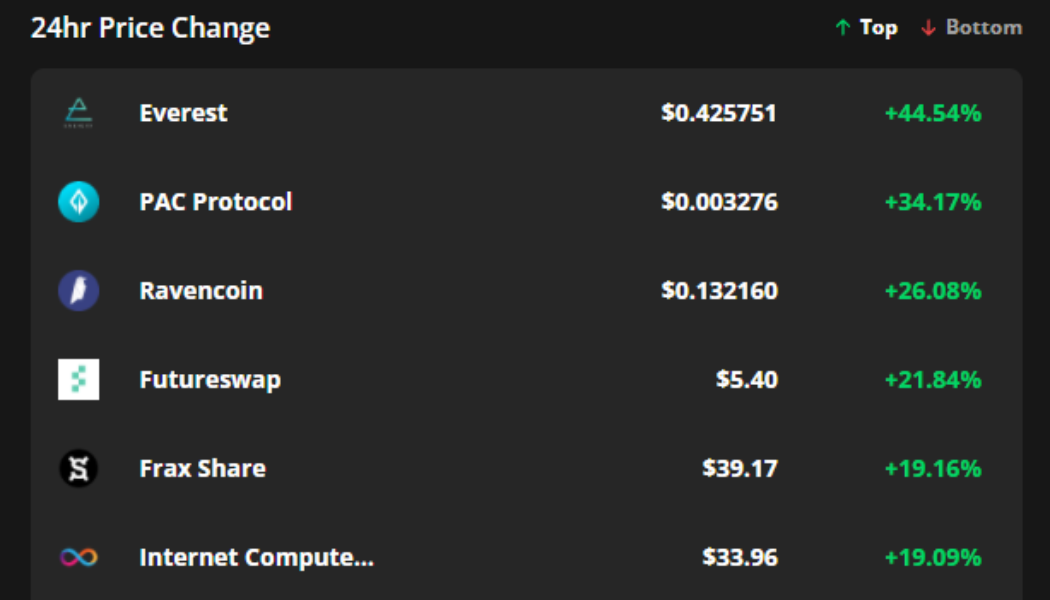The image size is (1050, 600).
Task: Click the Everest coin logo icon
Action: coord(78,113)
